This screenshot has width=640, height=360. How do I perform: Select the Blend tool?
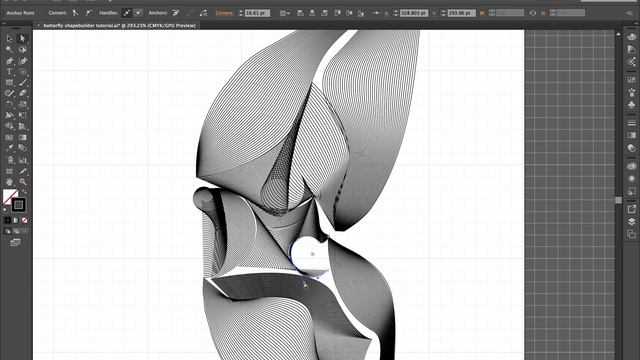point(23,148)
